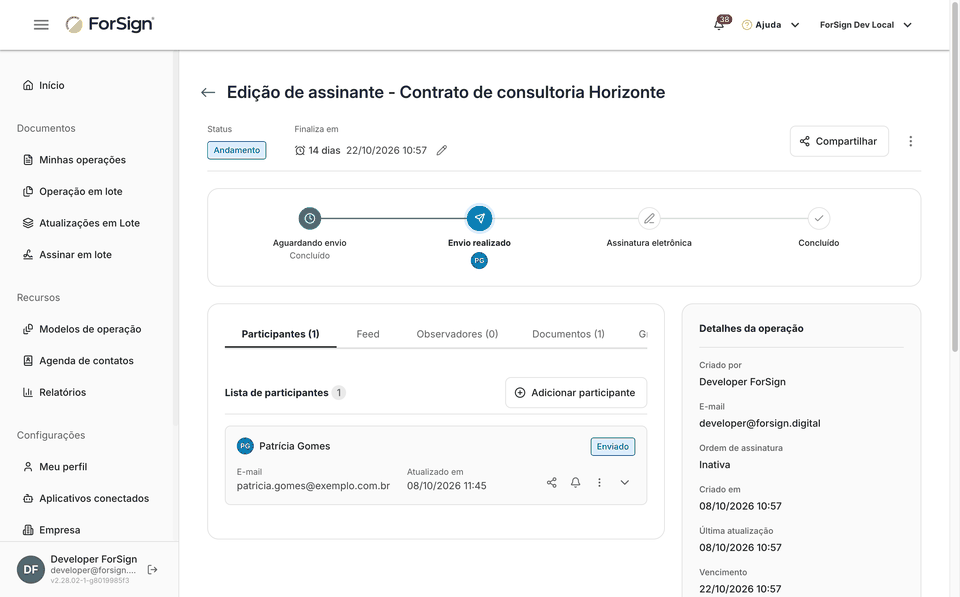This screenshot has height=597, width=960.
Task: Open Agenda de contatos
Action: pos(78,361)
